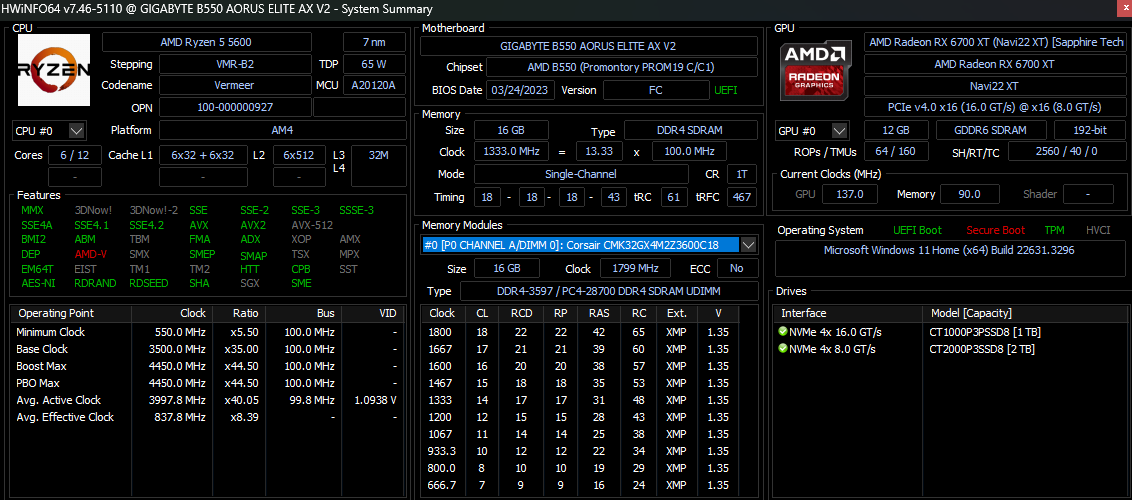1132x500 pixels.
Task: Click the A20120A MCU value
Action: 374,85
